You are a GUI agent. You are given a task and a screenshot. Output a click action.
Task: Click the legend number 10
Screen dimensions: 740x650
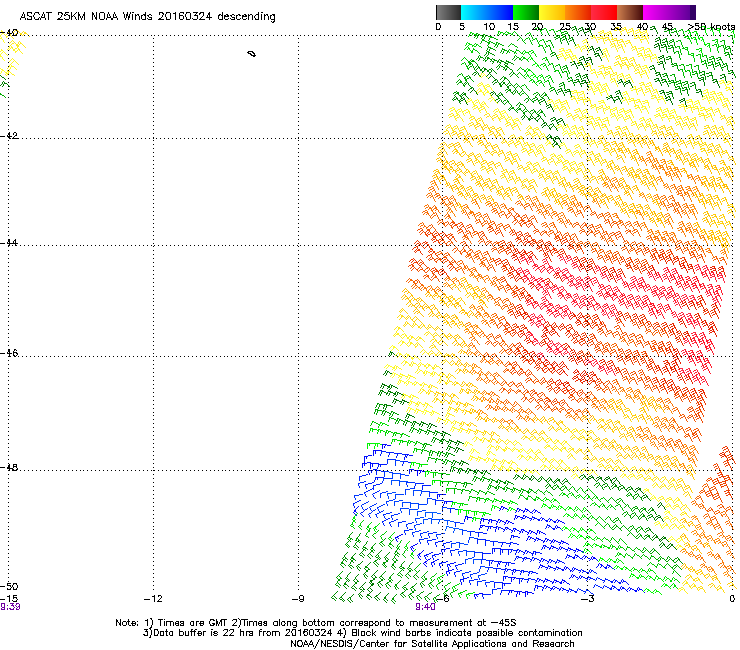(489, 27)
